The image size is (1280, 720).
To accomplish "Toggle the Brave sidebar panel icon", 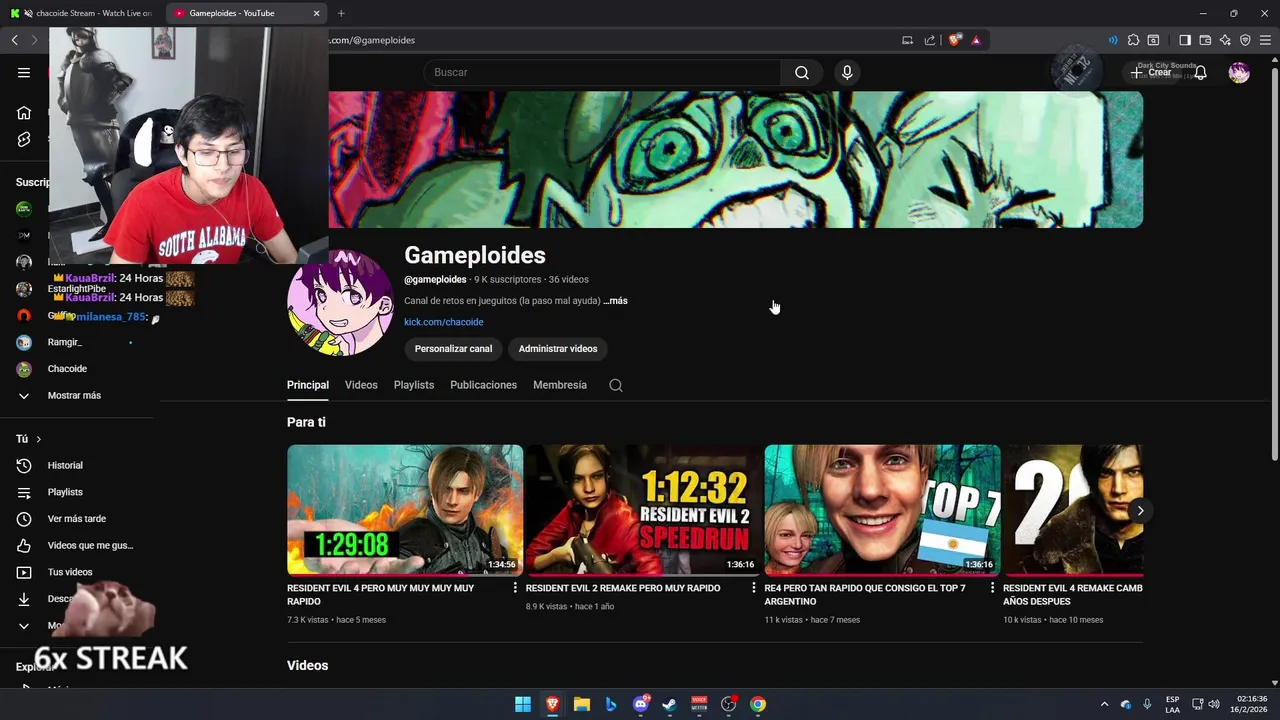I will coord(1185,40).
